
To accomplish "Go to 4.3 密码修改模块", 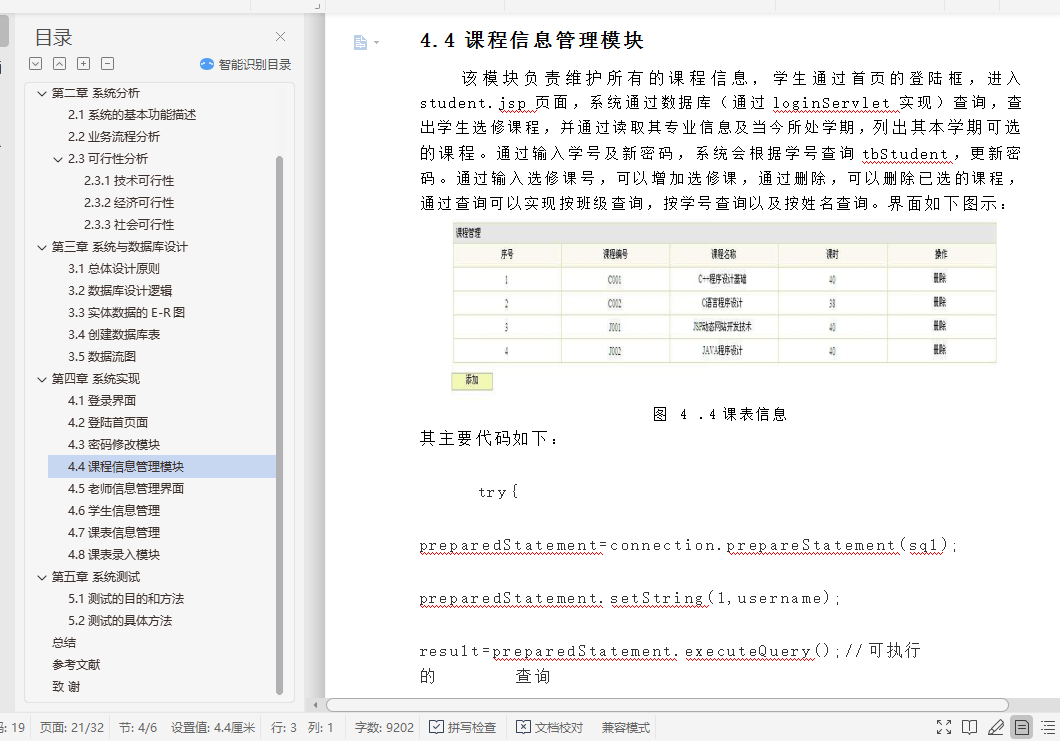I will click(114, 444).
